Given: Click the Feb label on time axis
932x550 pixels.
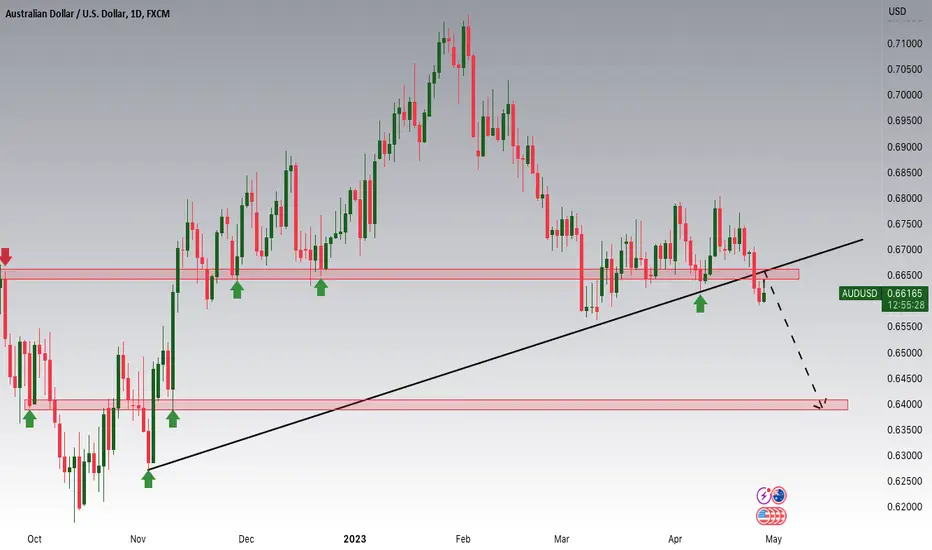Looking at the screenshot, I should coord(463,539).
